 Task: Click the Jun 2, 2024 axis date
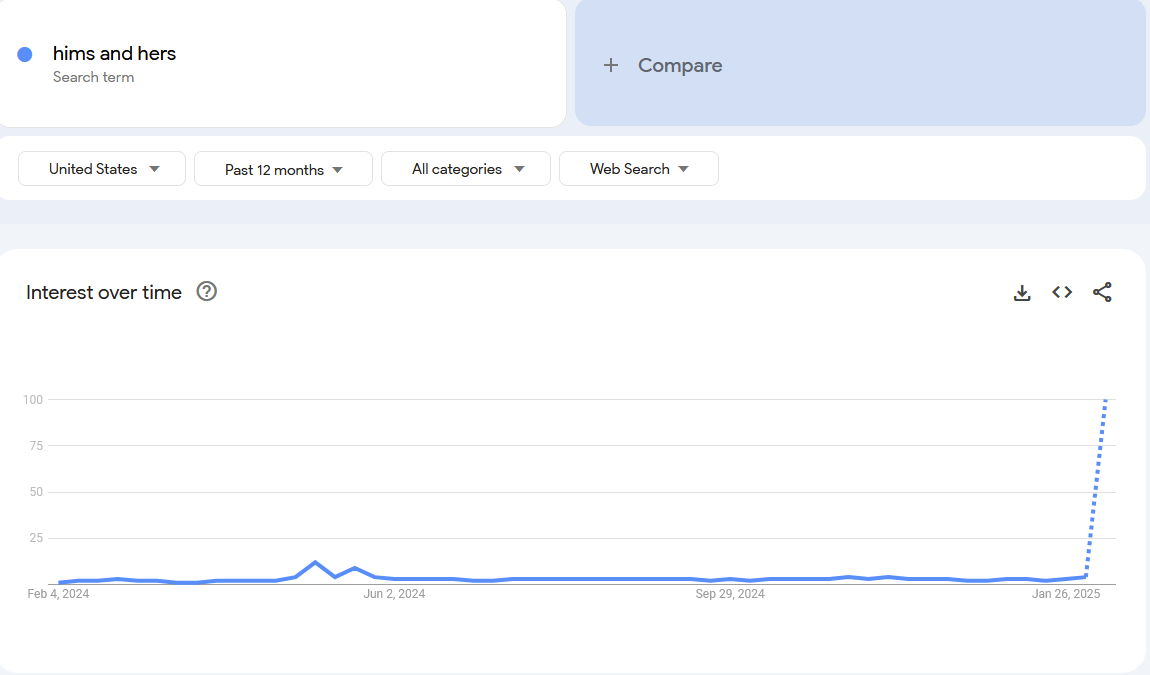(394, 594)
